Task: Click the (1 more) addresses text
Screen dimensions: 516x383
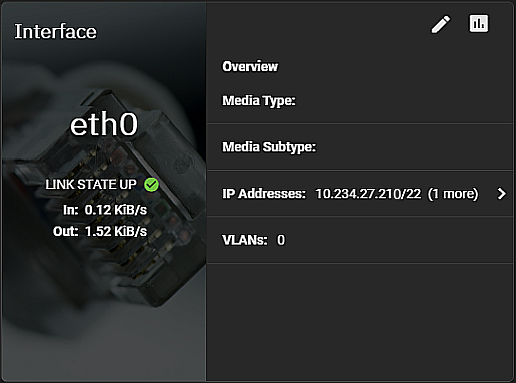Action: [453, 194]
